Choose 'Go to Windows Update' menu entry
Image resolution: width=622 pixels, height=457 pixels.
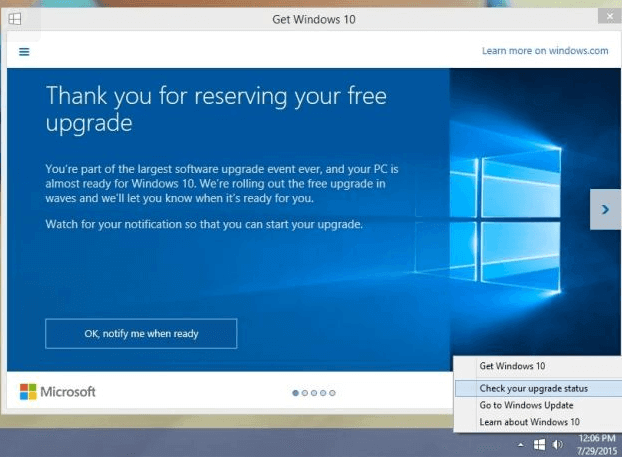click(x=525, y=405)
